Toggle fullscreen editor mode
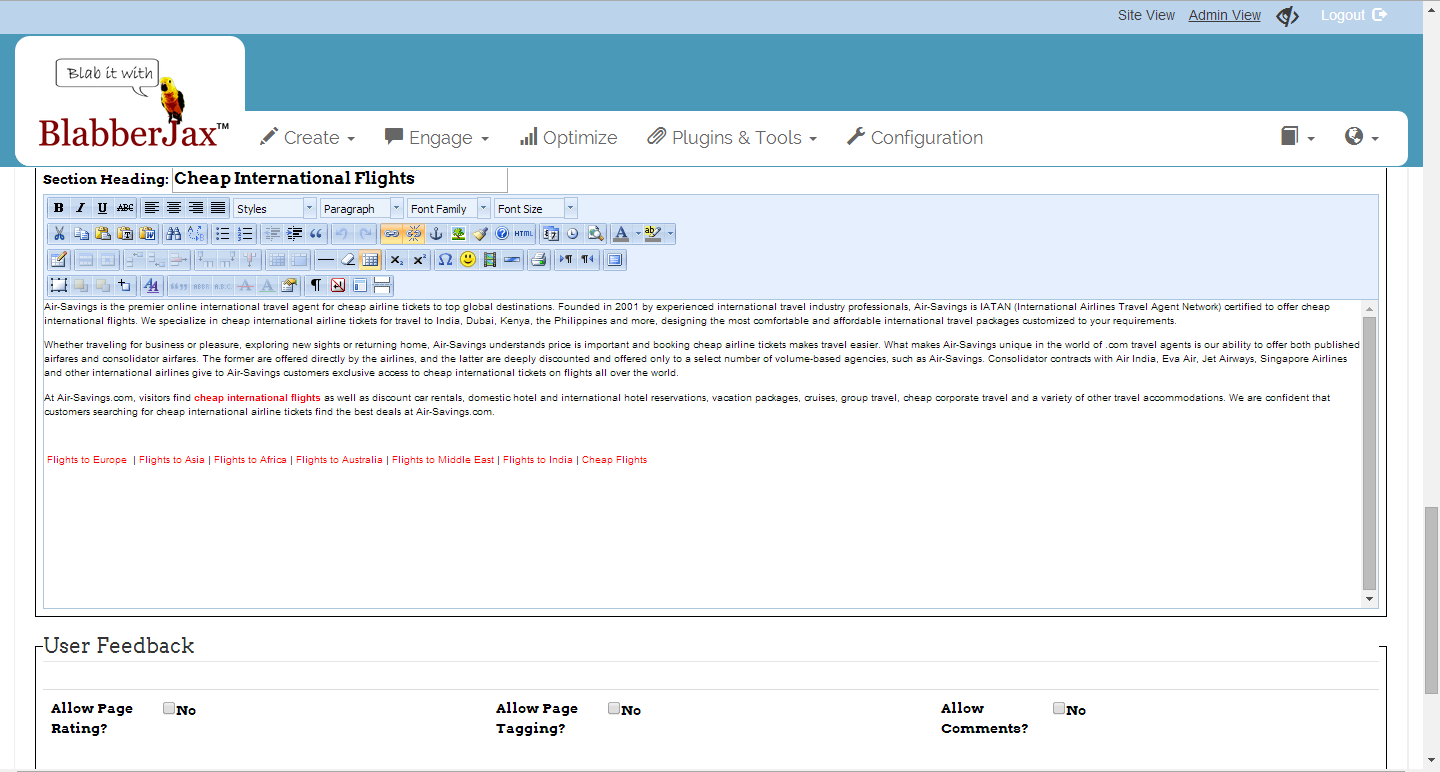Image resolution: width=1440 pixels, height=772 pixels. [x=614, y=260]
